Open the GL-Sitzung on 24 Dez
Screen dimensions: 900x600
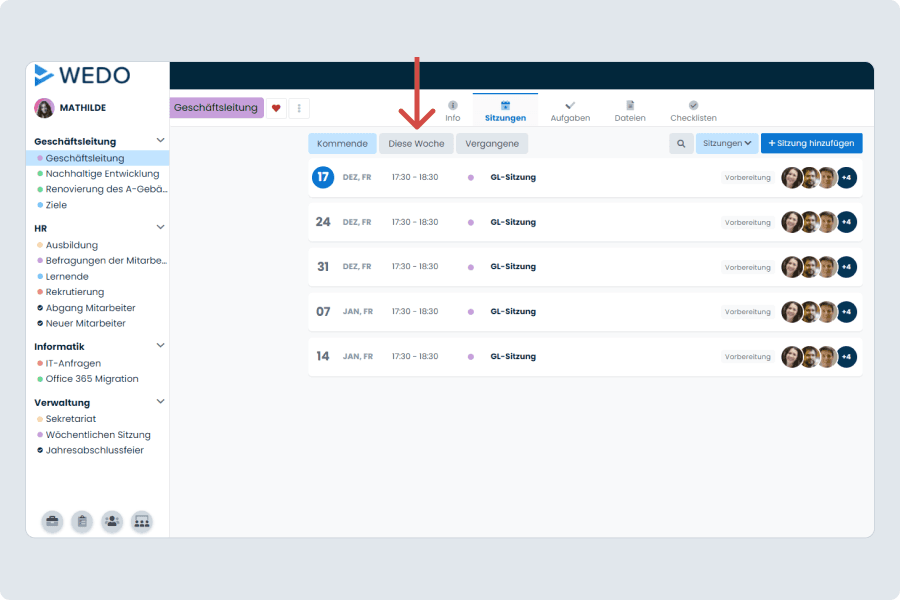coord(513,222)
